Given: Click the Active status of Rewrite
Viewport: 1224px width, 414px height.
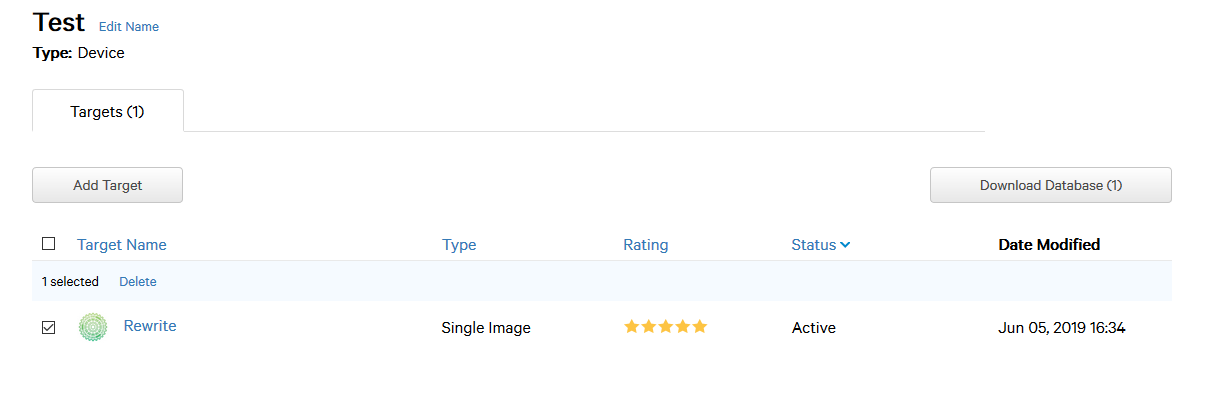Looking at the screenshot, I should click(x=814, y=328).
